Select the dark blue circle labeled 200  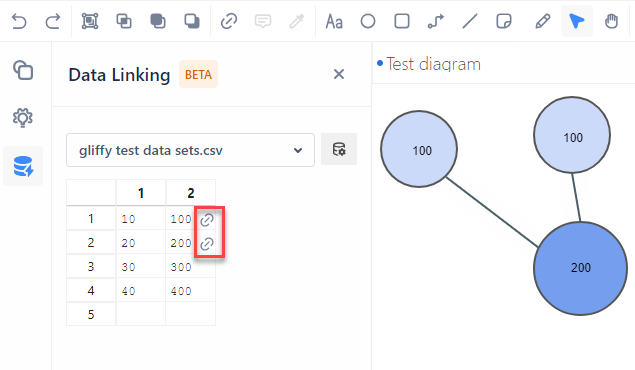580,268
